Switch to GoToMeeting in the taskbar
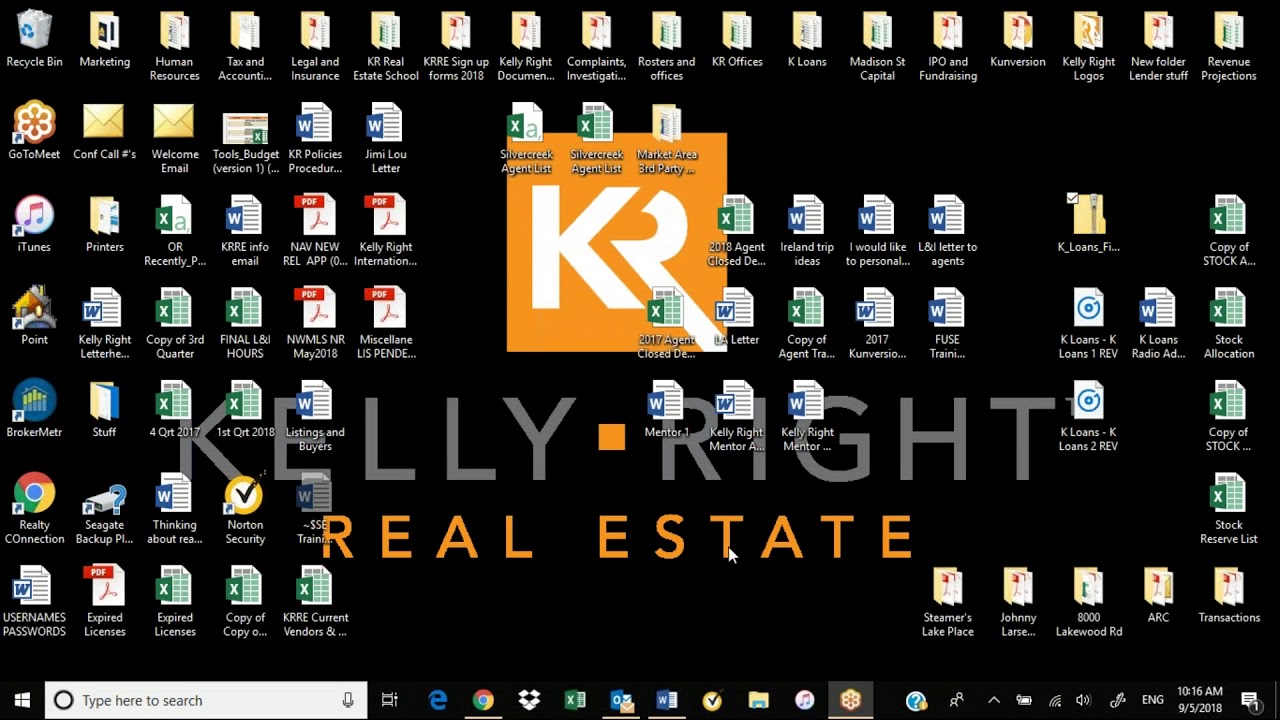The height and width of the screenshot is (720, 1280). click(851, 700)
